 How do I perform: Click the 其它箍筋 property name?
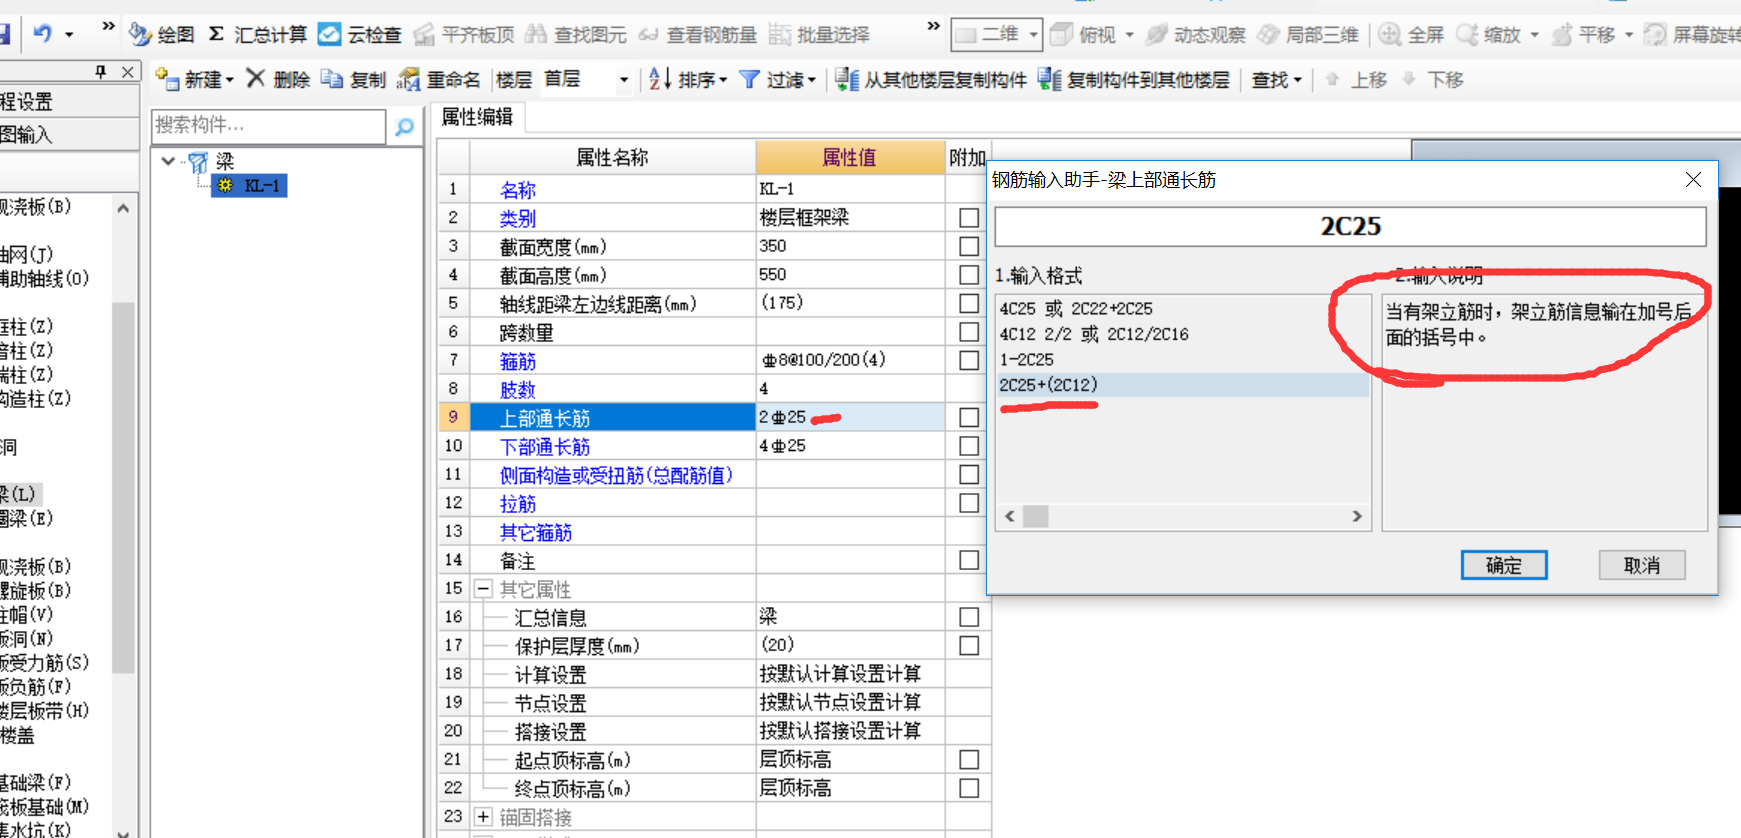(x=536, y=532)
